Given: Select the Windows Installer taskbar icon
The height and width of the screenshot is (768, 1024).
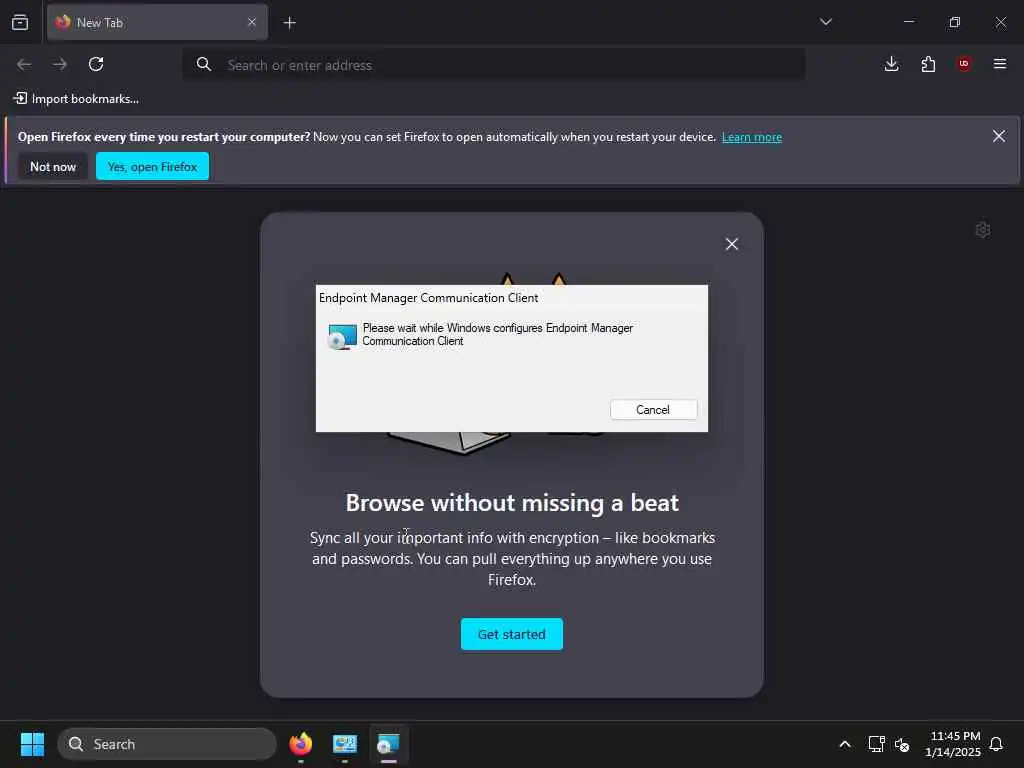Looking at the screenshot, I should point(389,744).
